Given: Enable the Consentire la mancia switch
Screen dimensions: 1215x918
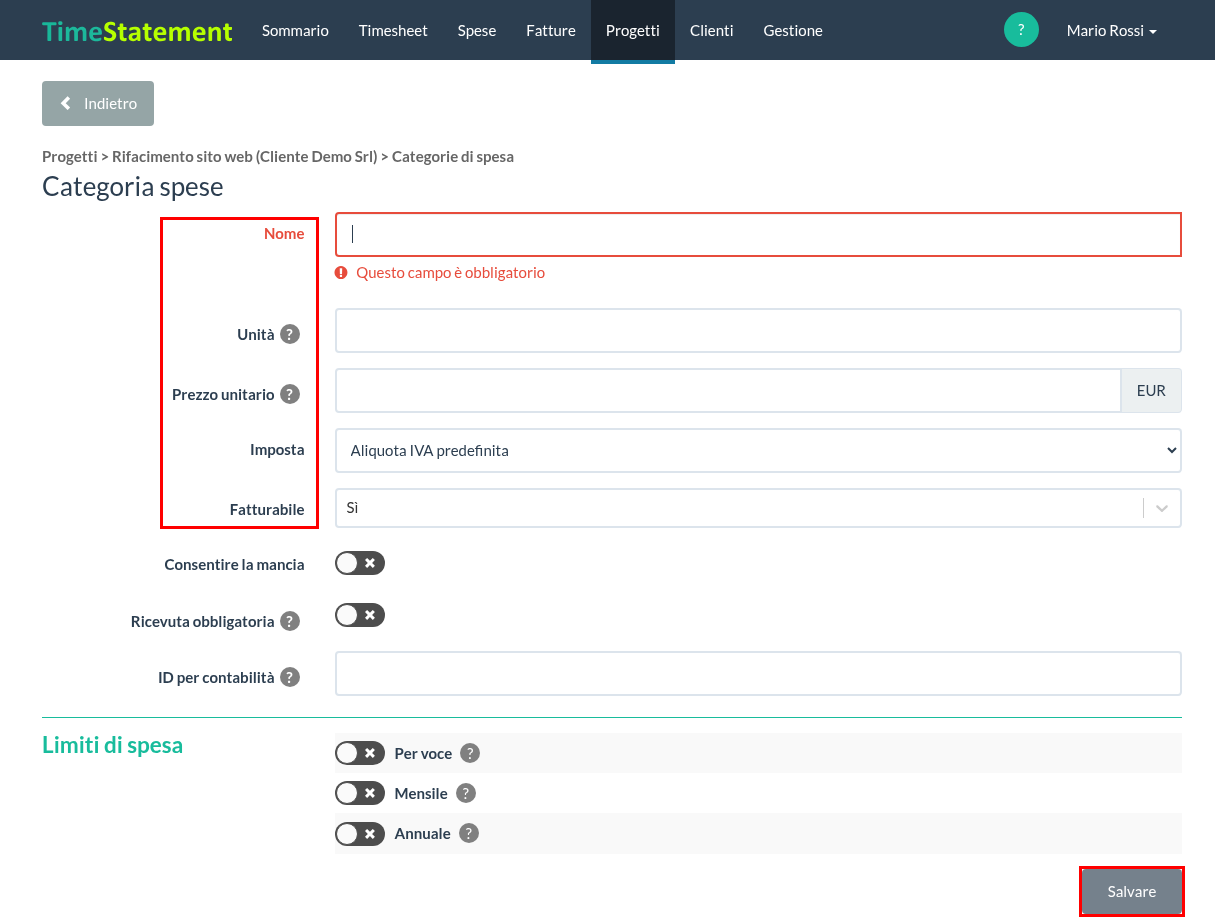Looking at the screenshot, I should 360,563.
